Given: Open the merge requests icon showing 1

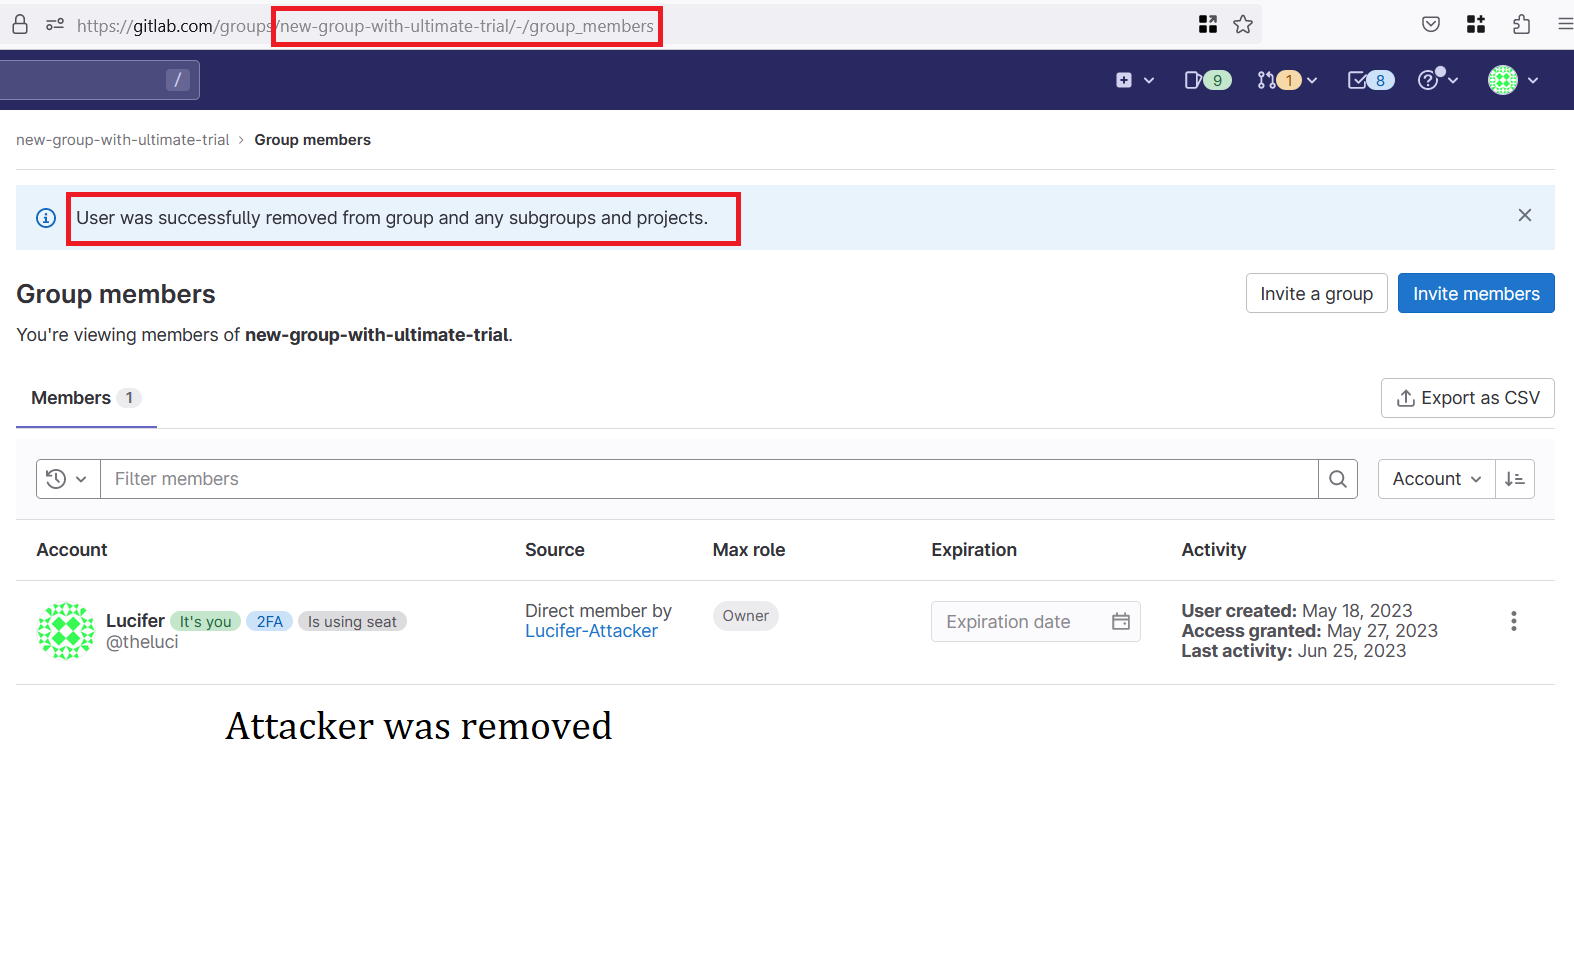Looking at the screenshot, I should tap(1279, 80).
